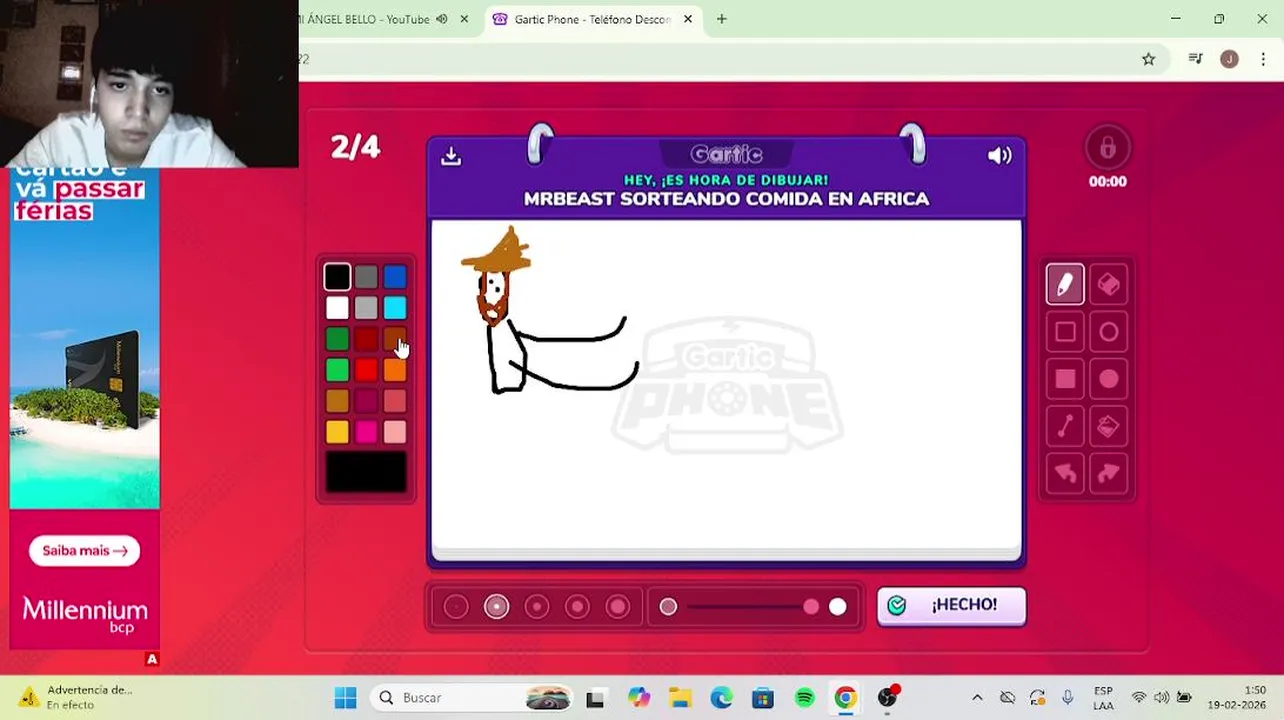Open Spotify from the taskbar
The height and width of the screenshot is (720, 1284).
pyautogui.click(x=804, y=698)
